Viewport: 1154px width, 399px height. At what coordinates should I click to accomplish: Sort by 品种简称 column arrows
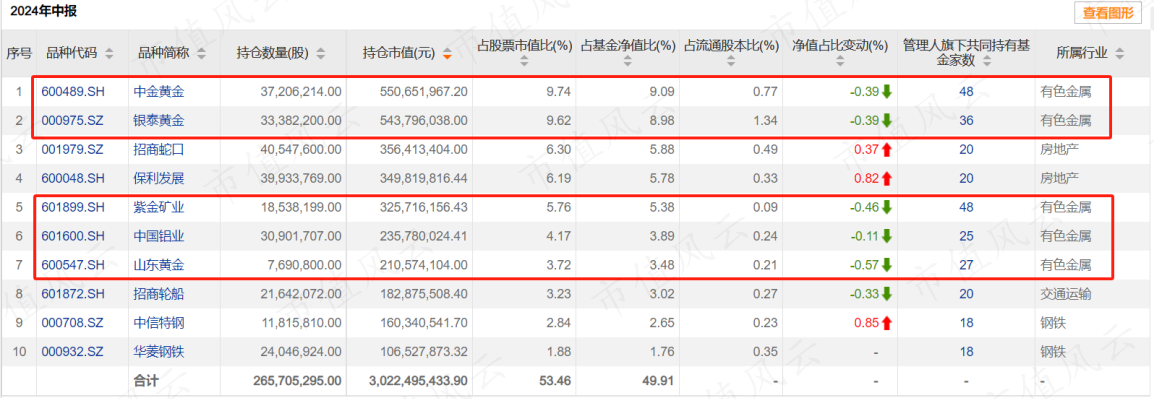(202, 53)
